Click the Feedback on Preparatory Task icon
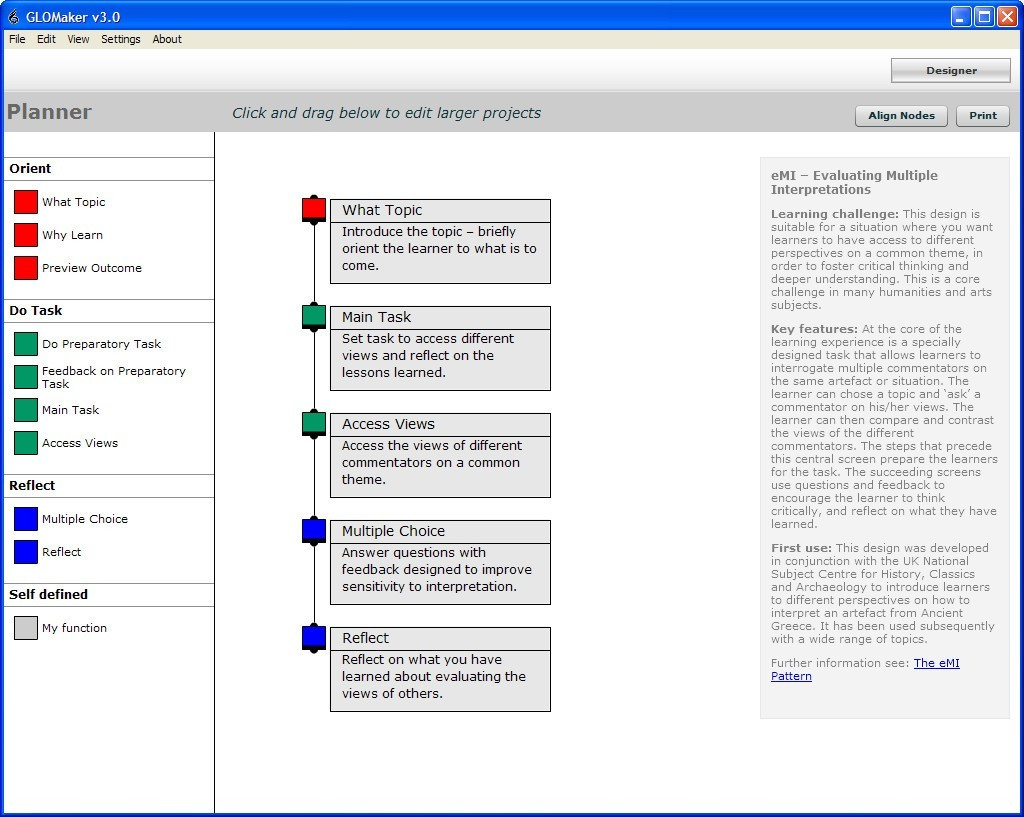1024x817 pixels. (x=26, y=377)
